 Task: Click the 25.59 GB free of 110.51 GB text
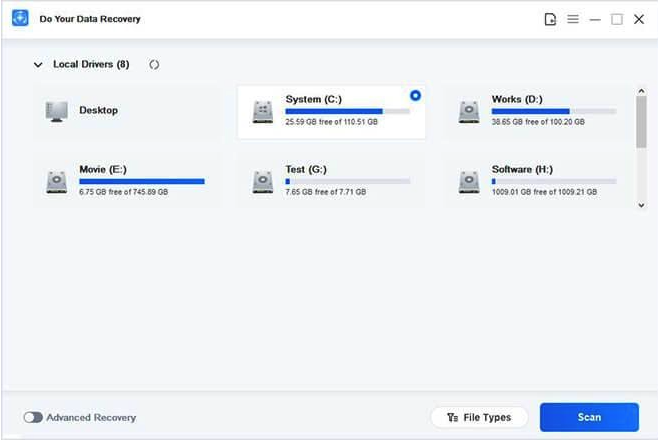pyautogui.click(x=332, y=122)
